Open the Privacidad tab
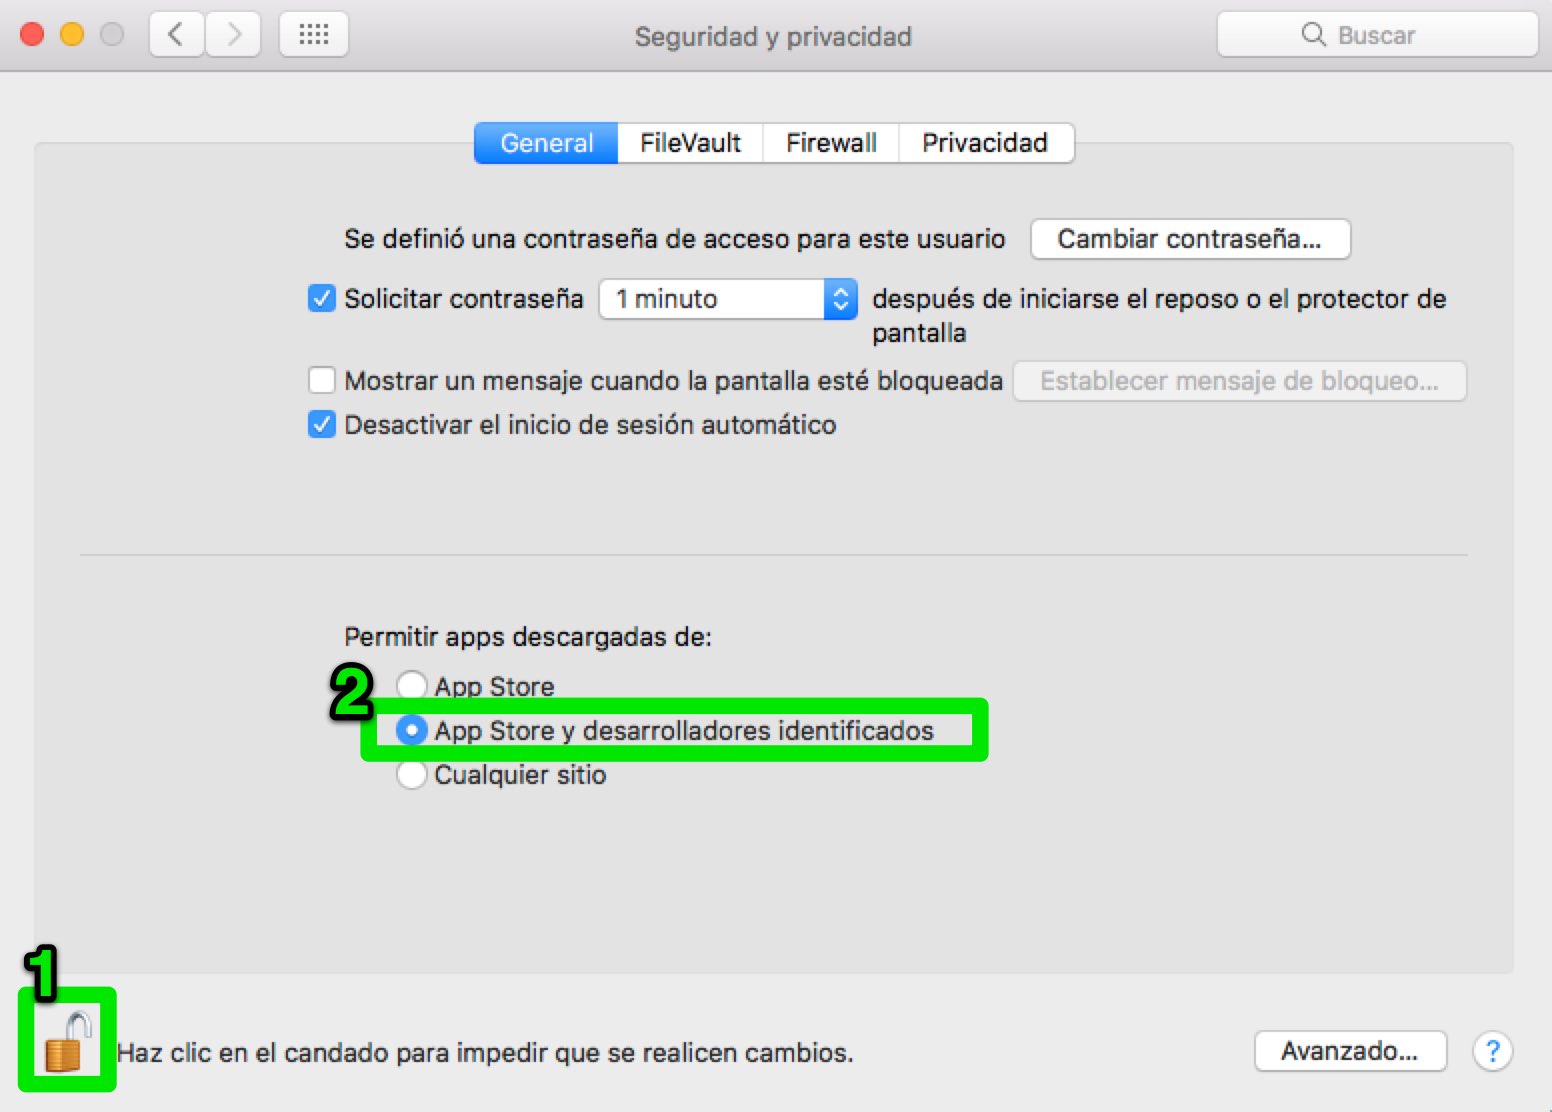 986,143
